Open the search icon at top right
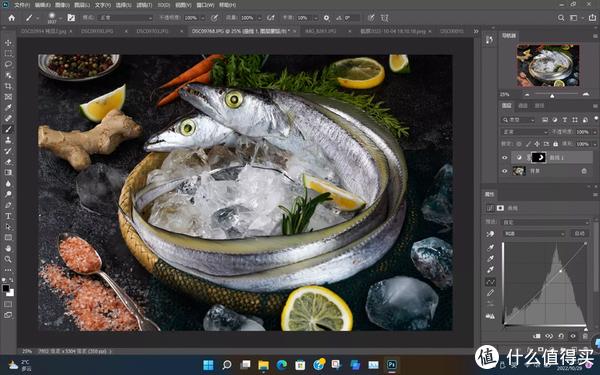 tap(561, 18)
